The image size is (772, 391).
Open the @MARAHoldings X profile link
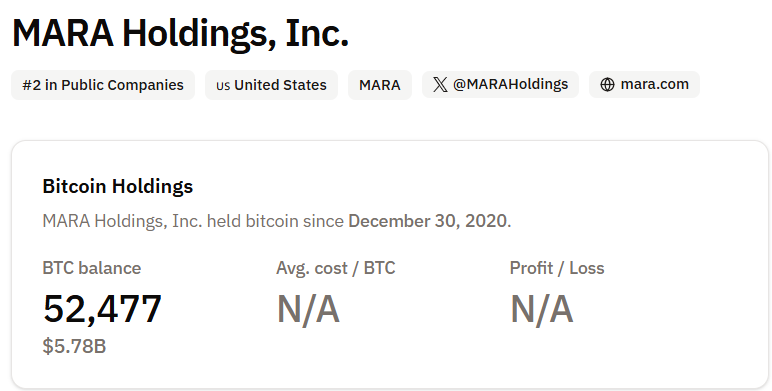click(x=500, y=85)
